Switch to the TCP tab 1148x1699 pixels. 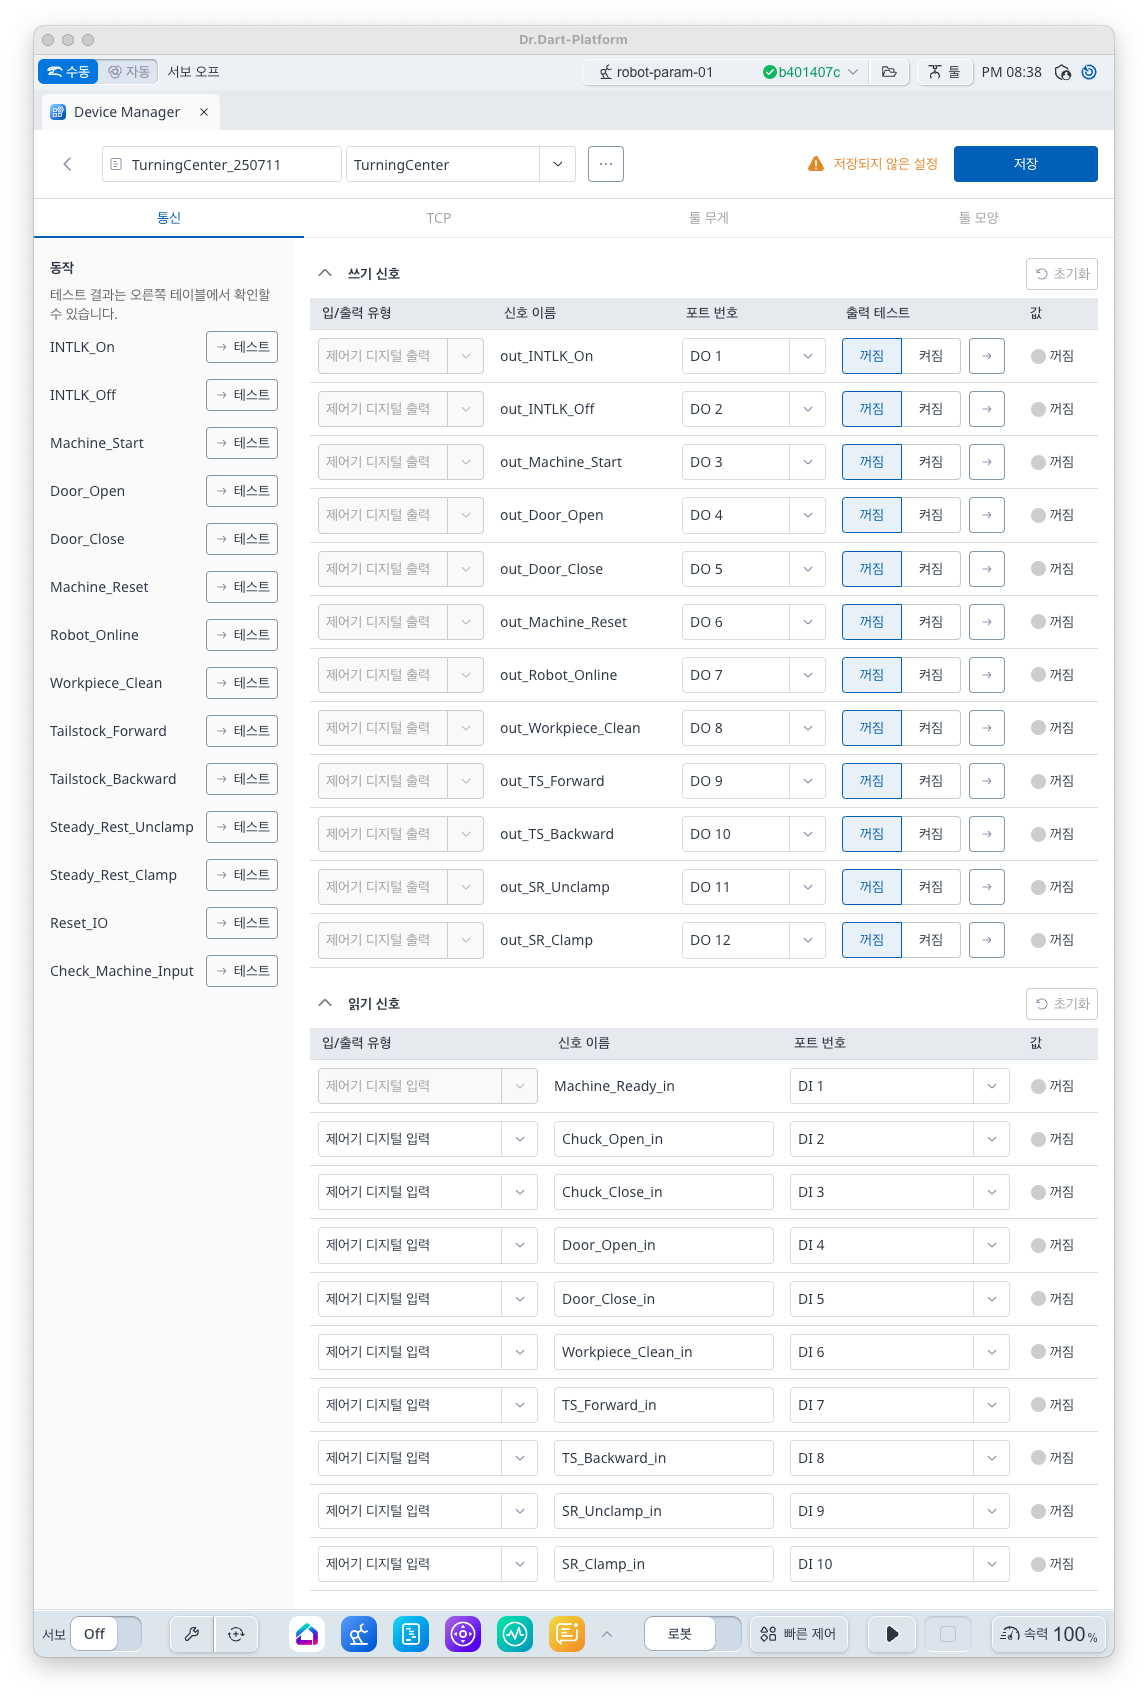click(x=438, y=218)
